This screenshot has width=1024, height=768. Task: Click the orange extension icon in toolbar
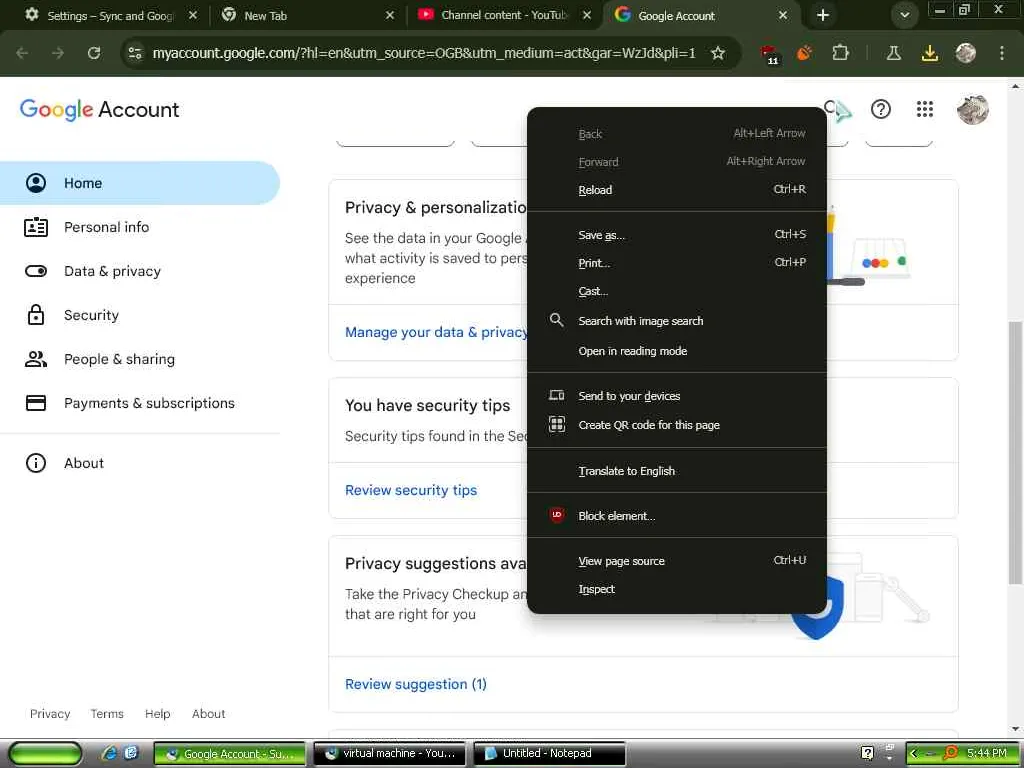pos(805,53)
